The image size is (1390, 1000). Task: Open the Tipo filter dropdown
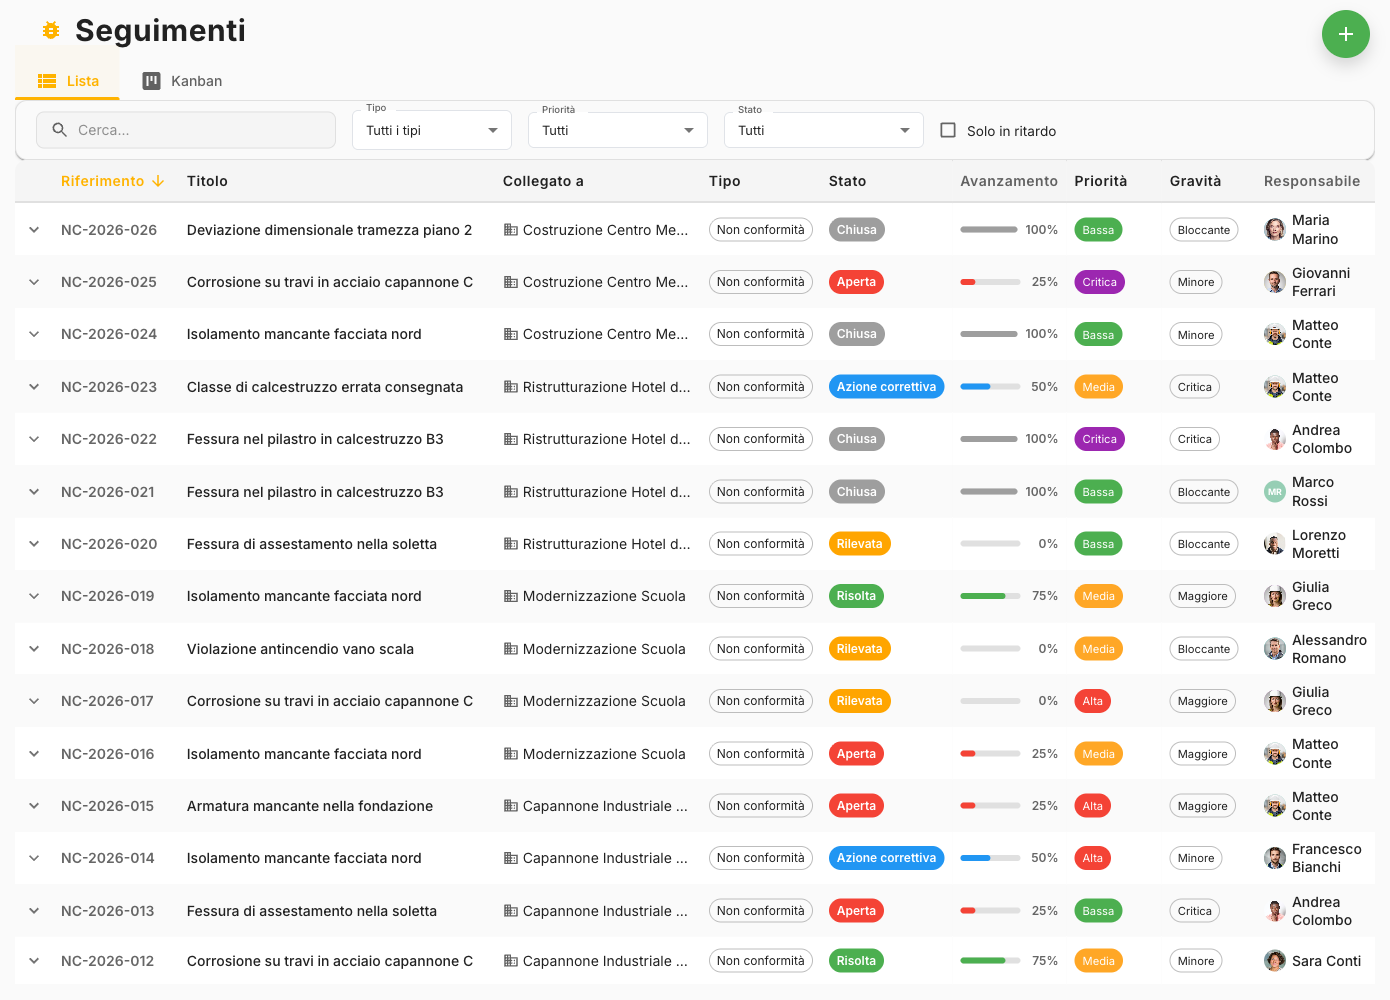[x=431, y=130]
